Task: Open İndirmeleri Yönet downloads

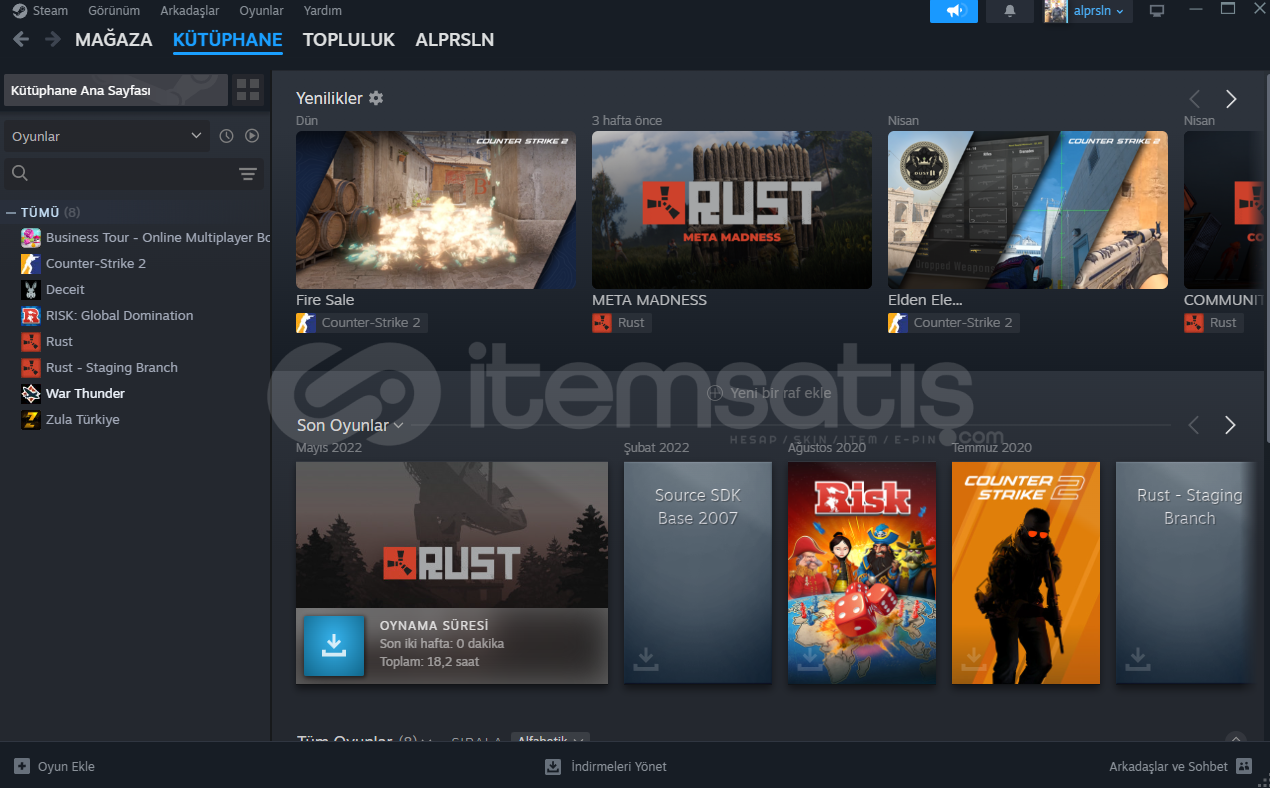Action: 605,766
